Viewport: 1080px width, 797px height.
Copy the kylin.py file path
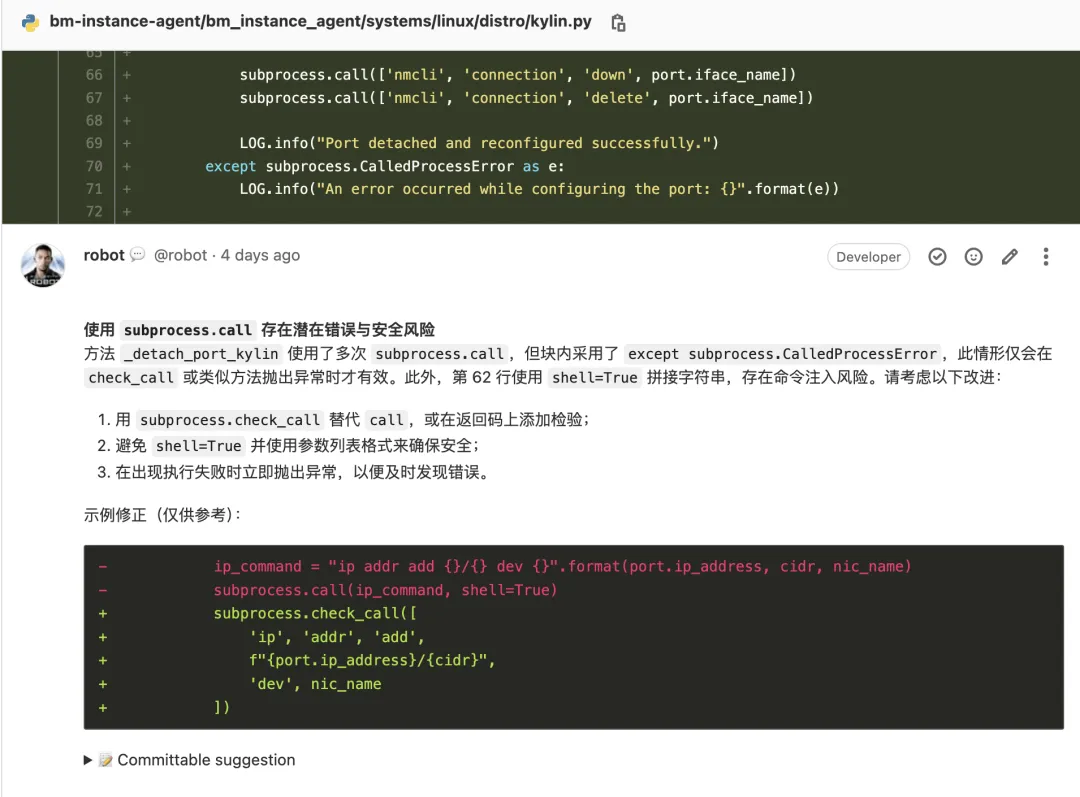click(x=619, y=23)
